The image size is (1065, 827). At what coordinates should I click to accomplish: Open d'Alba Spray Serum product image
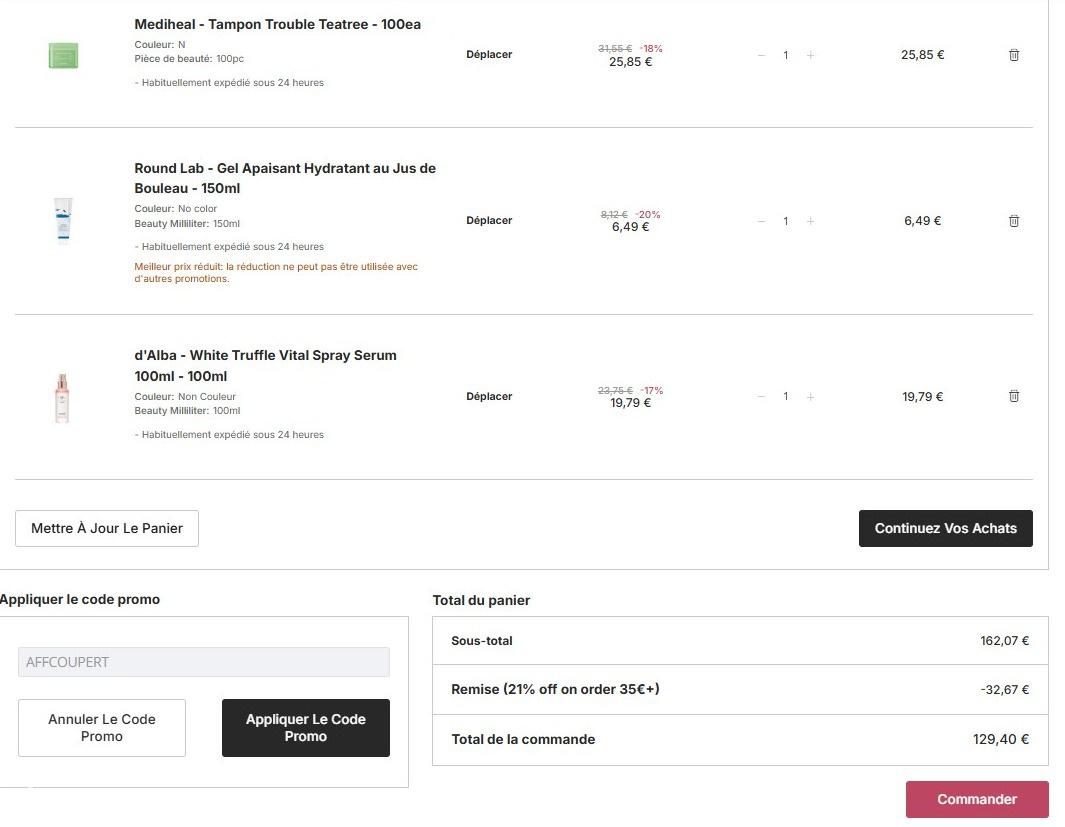(63, 397)
